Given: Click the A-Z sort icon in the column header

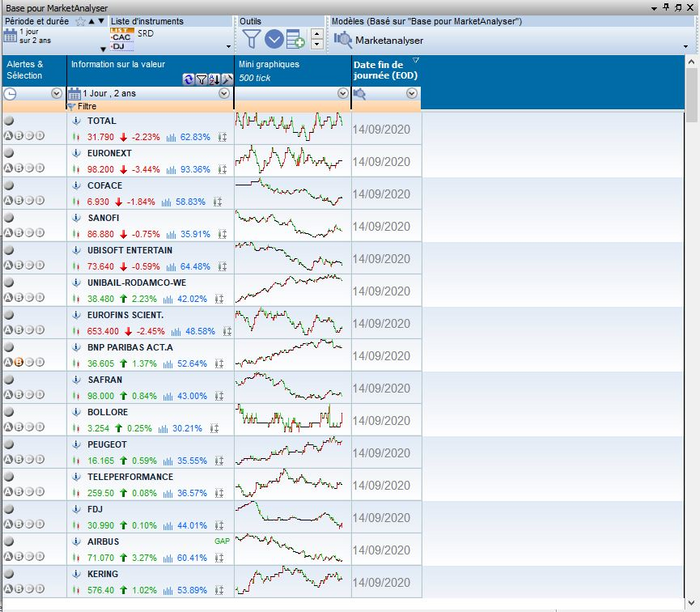Looking at the screenshot, I should pos(214,79).
